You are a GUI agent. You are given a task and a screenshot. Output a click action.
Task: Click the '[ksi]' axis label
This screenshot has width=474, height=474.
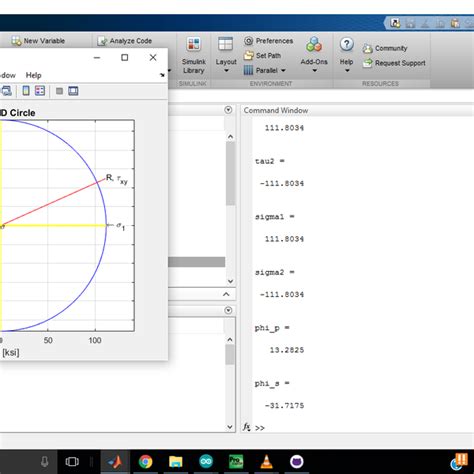point(11,352)
